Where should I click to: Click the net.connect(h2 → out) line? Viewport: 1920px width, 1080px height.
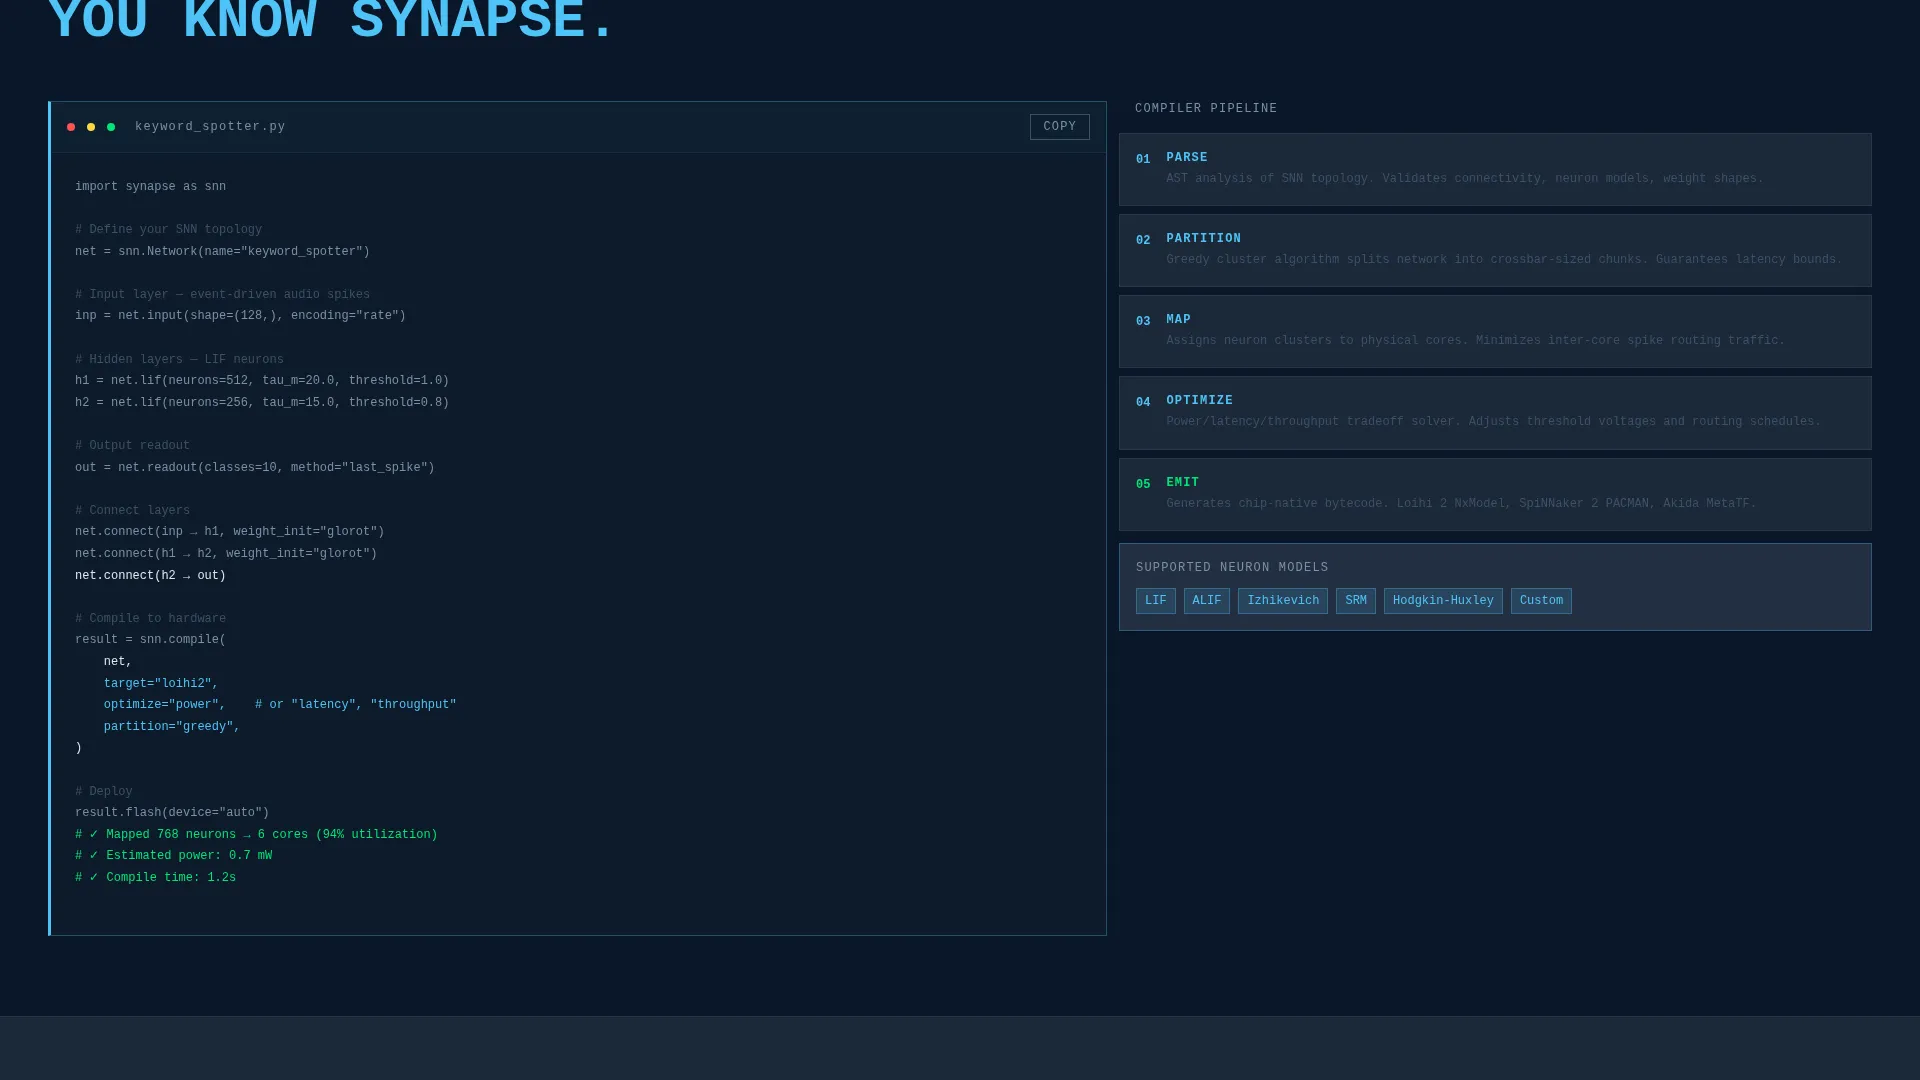click(x=150, y=576)
